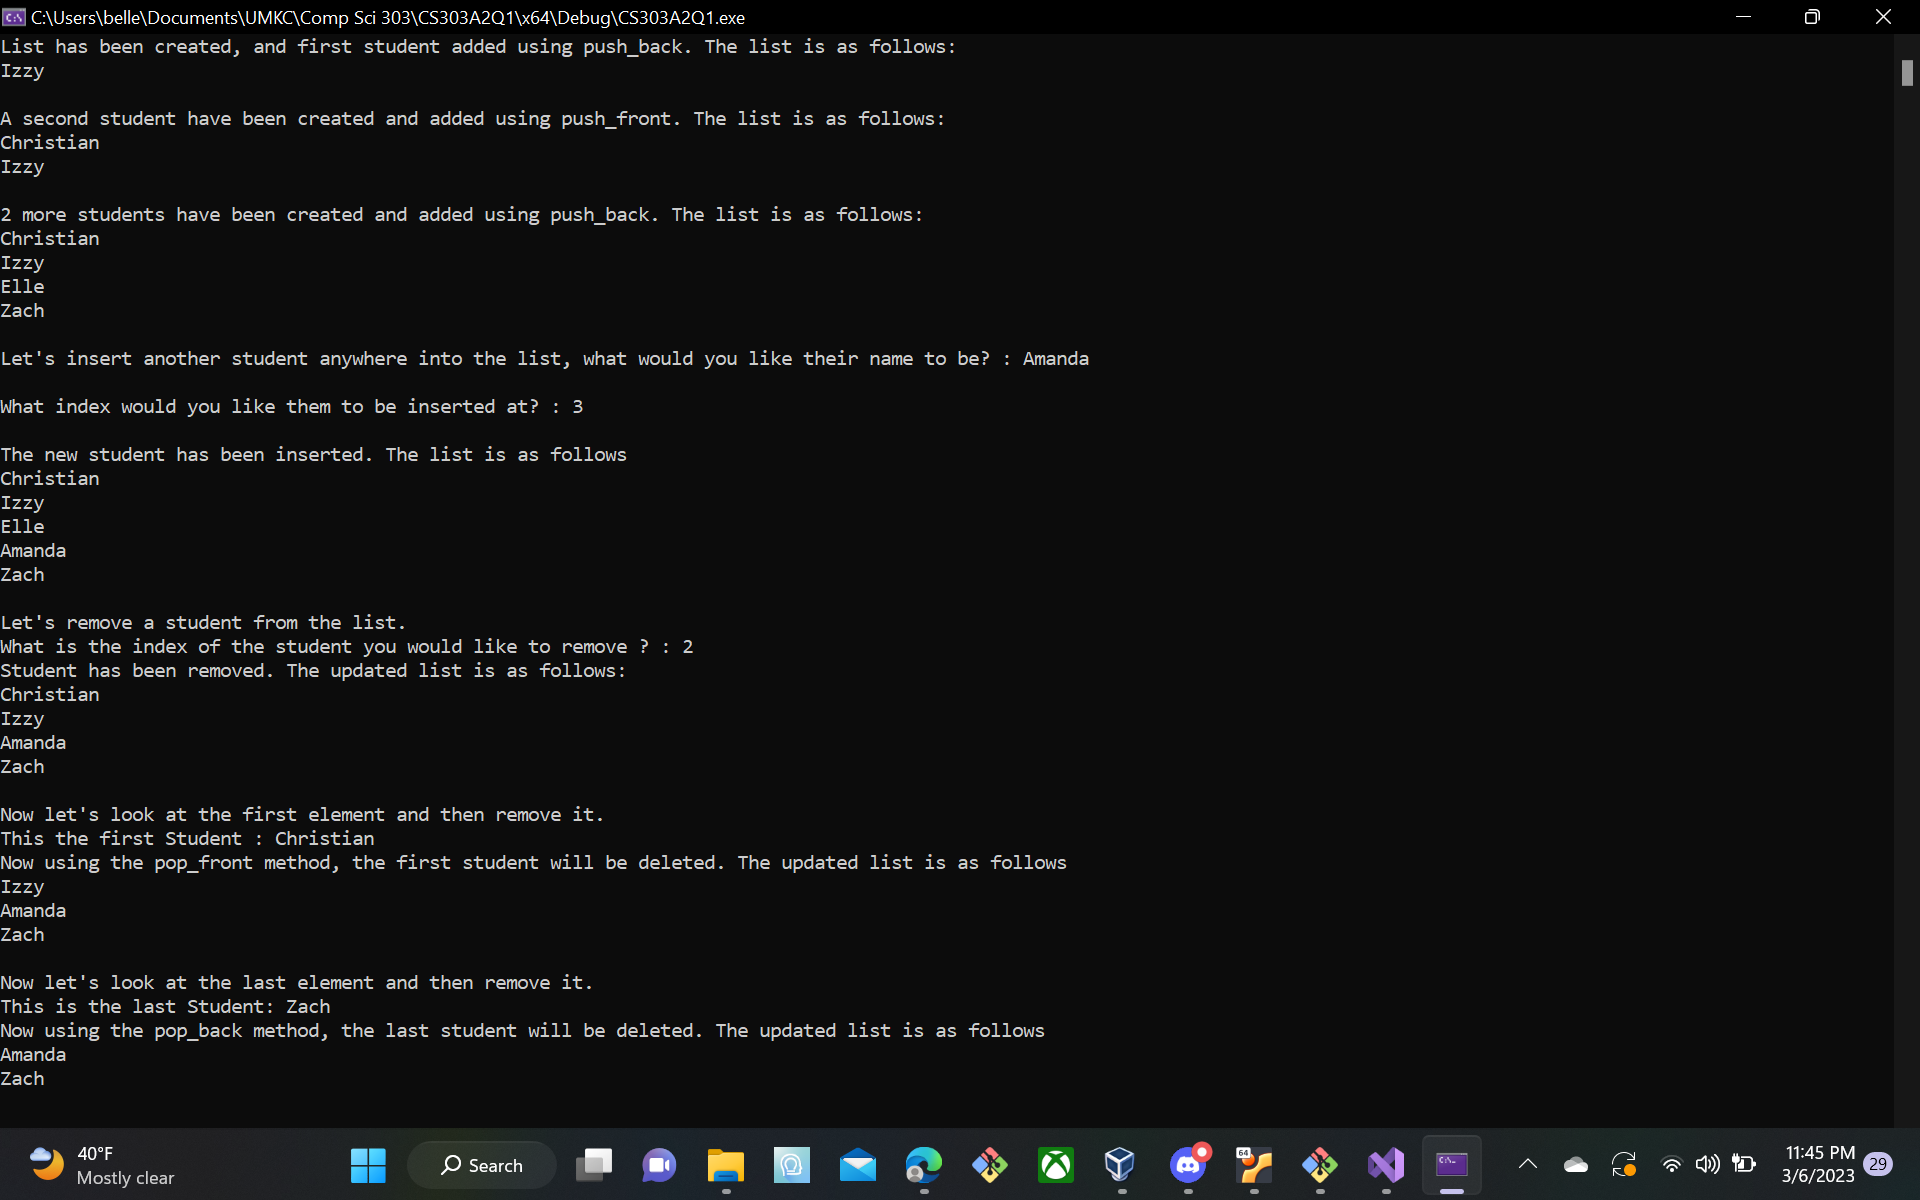Open the Mail app from the taskbar
This screenshot has height=1200, width=1920.
[x=858, y=1165]
